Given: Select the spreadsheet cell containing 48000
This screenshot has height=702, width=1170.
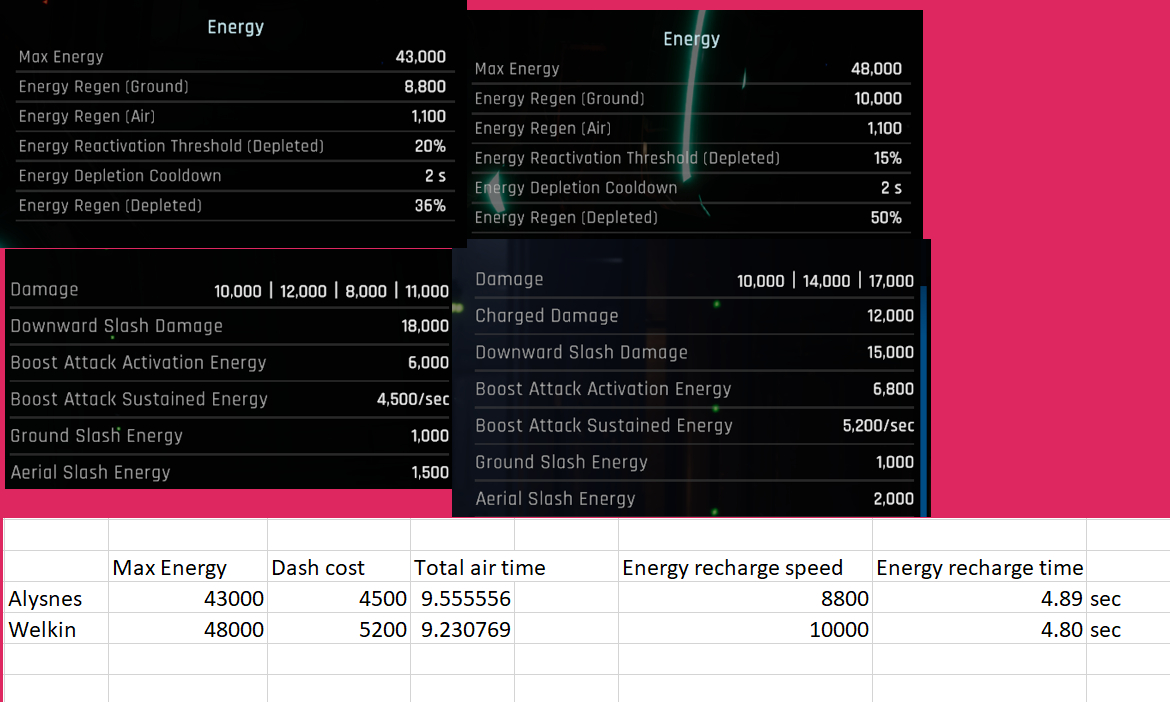Looking at the screenshot, I should coord(188,629).
